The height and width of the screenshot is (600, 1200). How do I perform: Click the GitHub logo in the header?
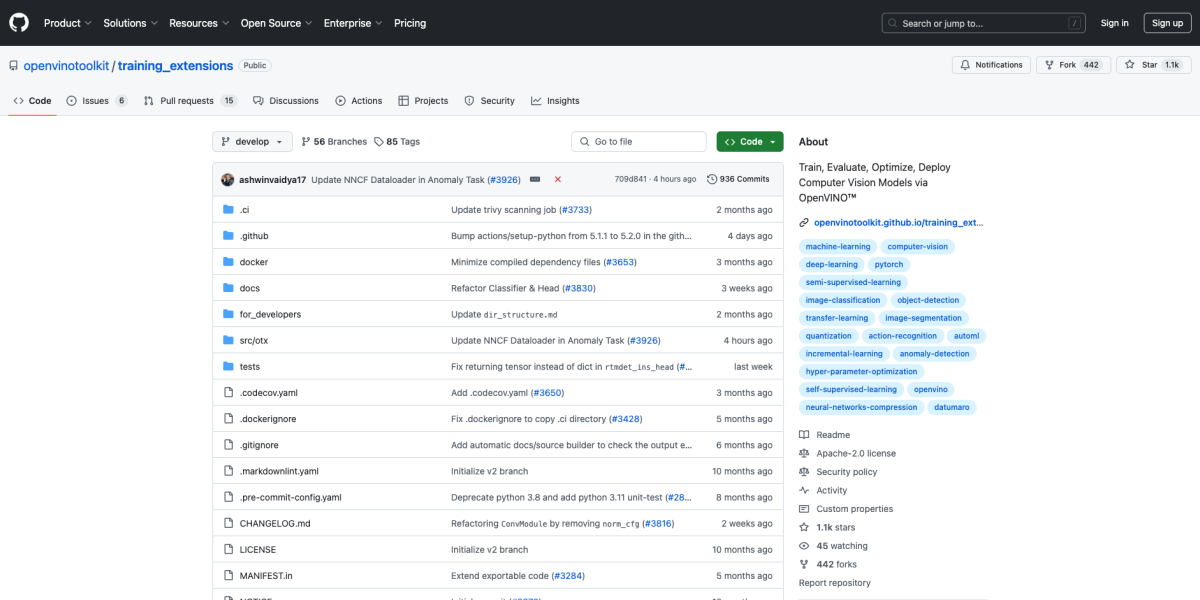pyautogui.click(x=18, y=22)
